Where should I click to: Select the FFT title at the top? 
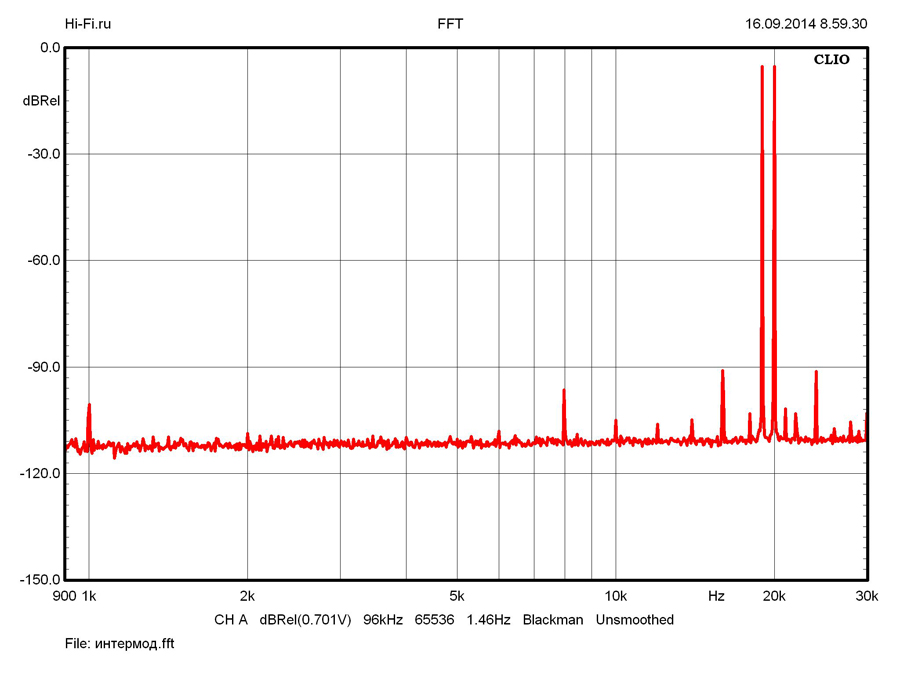pos(450,24)
